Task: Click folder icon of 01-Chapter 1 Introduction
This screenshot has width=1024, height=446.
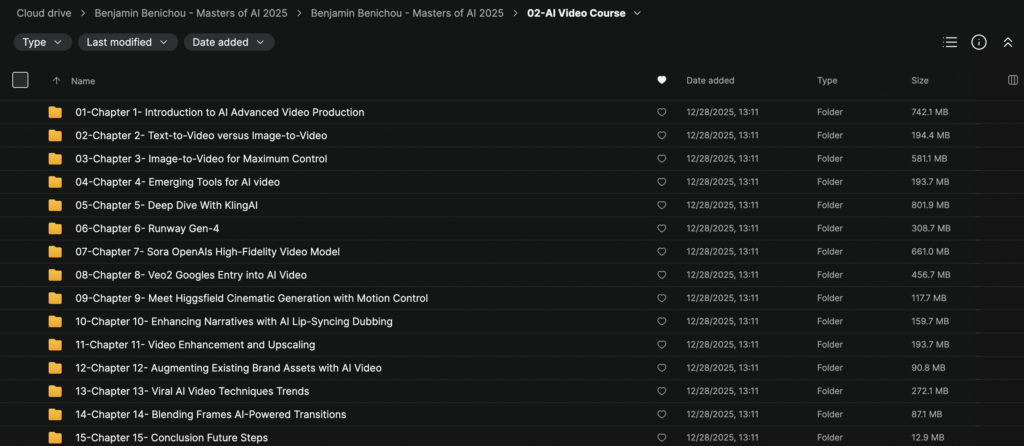Action: click(56, 112)
